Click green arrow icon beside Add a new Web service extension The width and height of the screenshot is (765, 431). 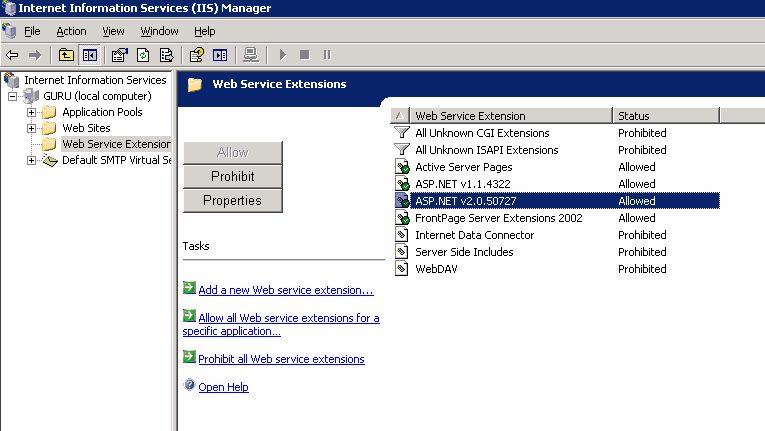pyautogui.click(x=189, y=288)
